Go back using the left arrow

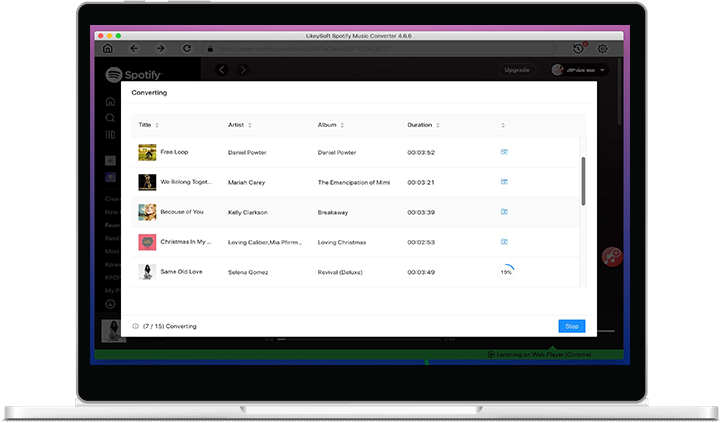(134, 48)
